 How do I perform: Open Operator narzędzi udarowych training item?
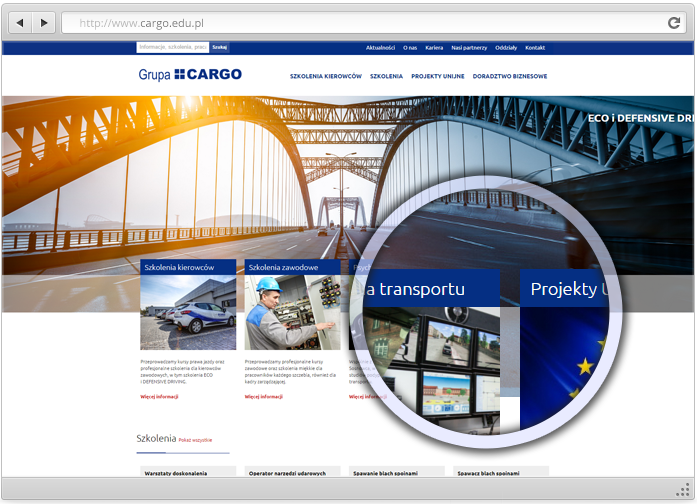[x=292, y=472]
